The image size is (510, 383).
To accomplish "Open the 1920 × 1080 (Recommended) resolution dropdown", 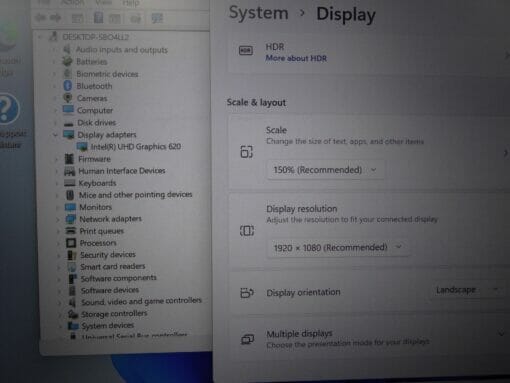I will point(338,248).
